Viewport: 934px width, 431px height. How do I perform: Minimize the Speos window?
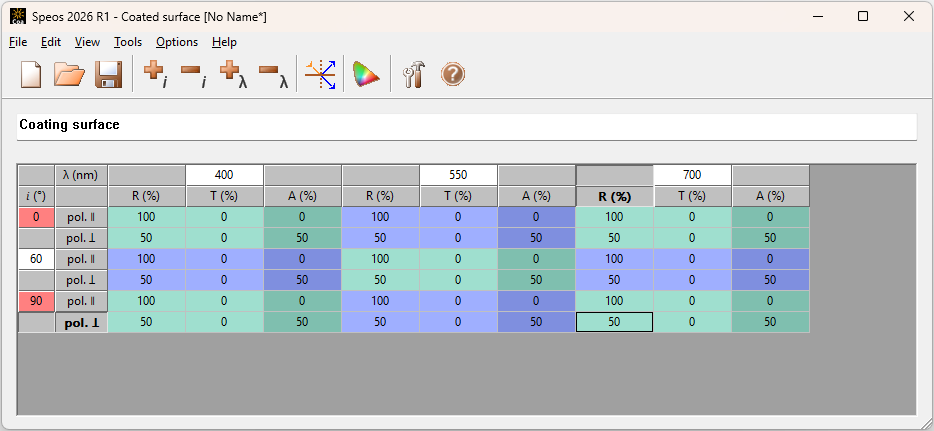tap(817, 17)
